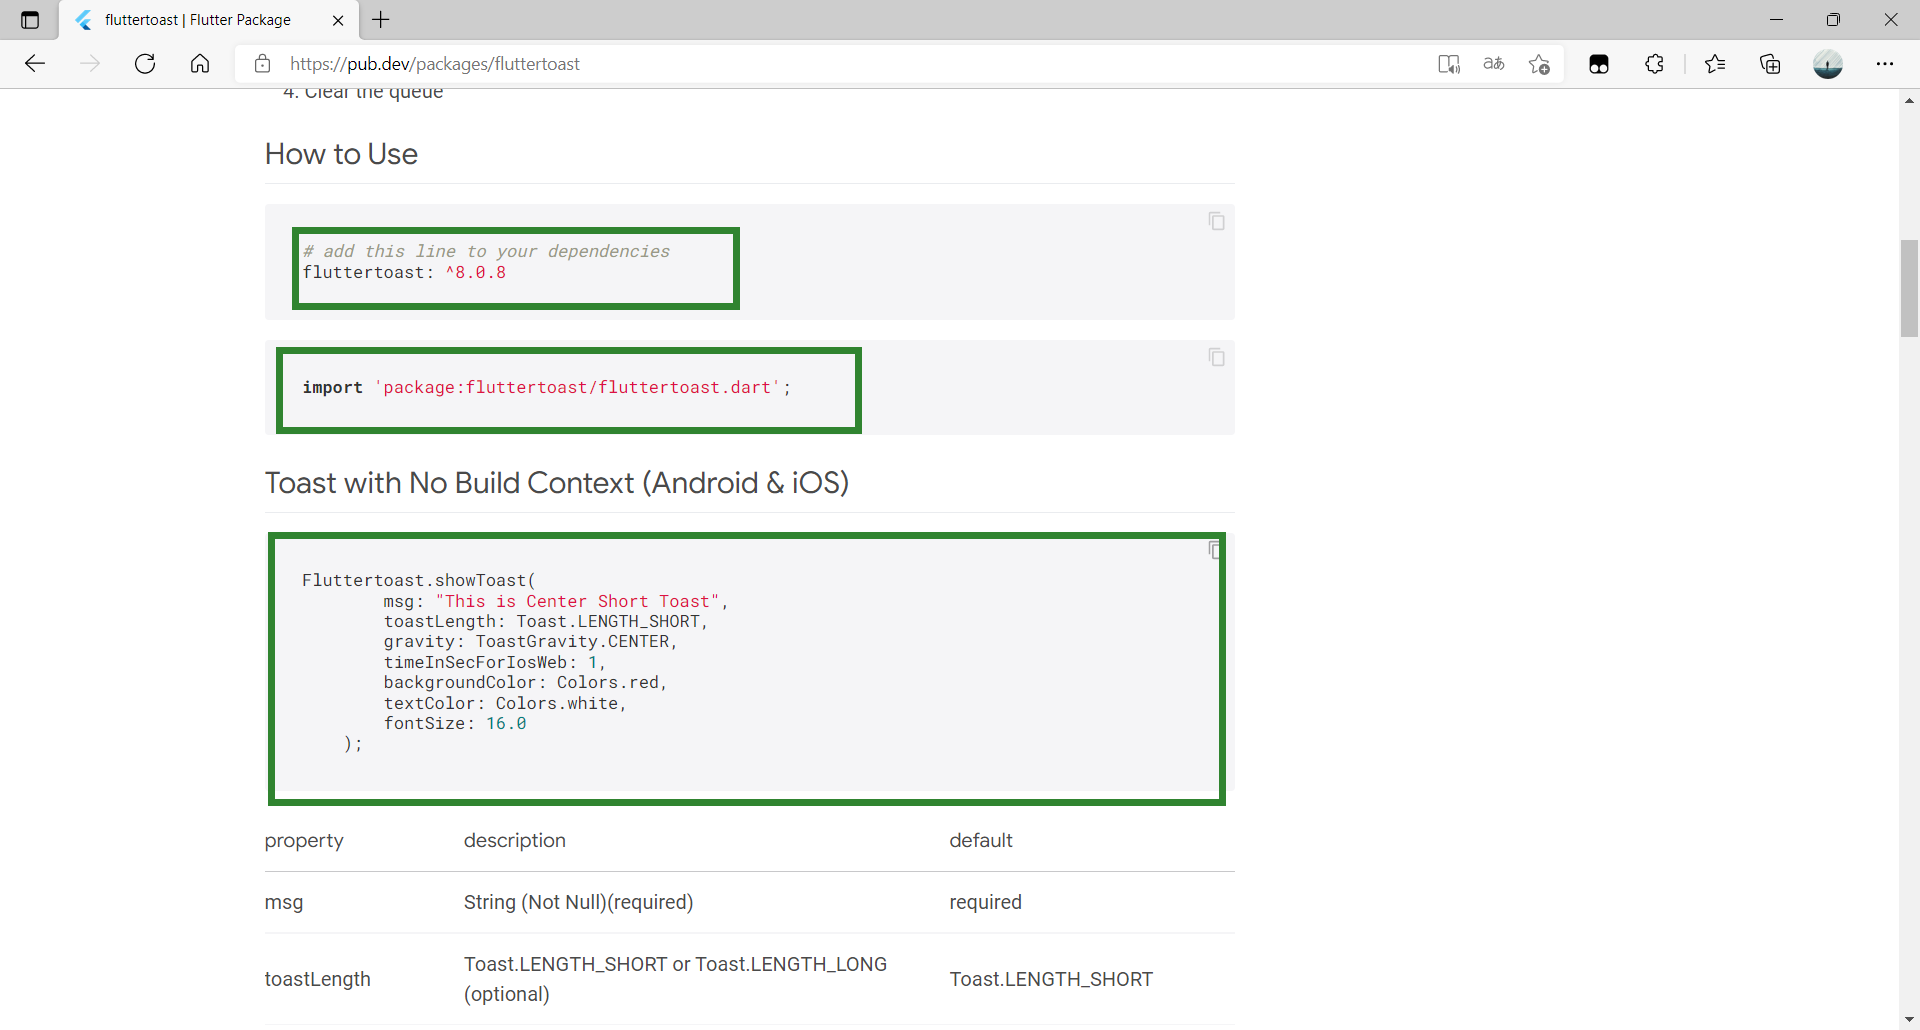
Task: Click 'fontSize: 16.0' code line
Action: click(x=455, y=724)
